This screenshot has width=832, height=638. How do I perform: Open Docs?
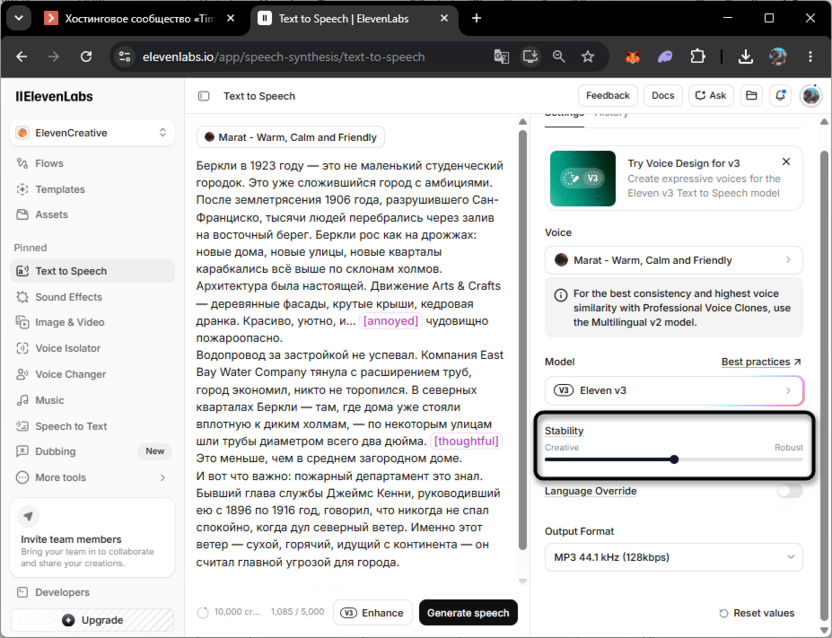(x=663, y=96)
